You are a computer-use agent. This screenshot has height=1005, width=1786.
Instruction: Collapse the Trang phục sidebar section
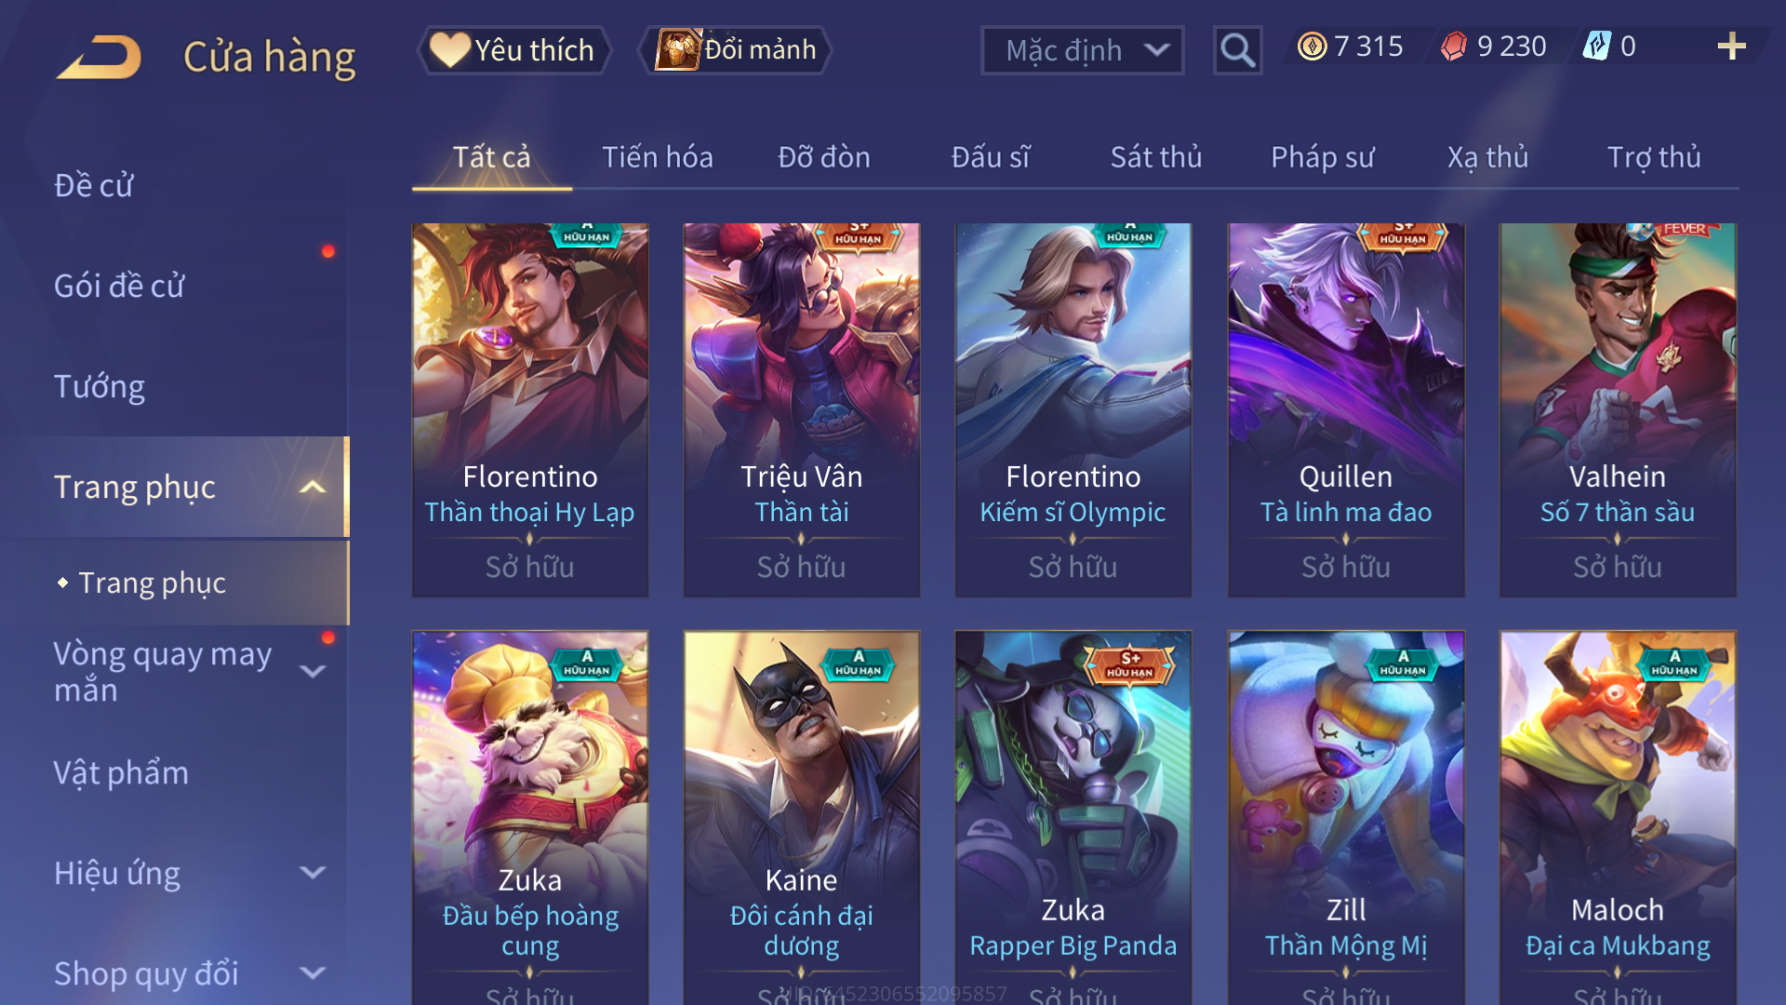coord(312,488)
